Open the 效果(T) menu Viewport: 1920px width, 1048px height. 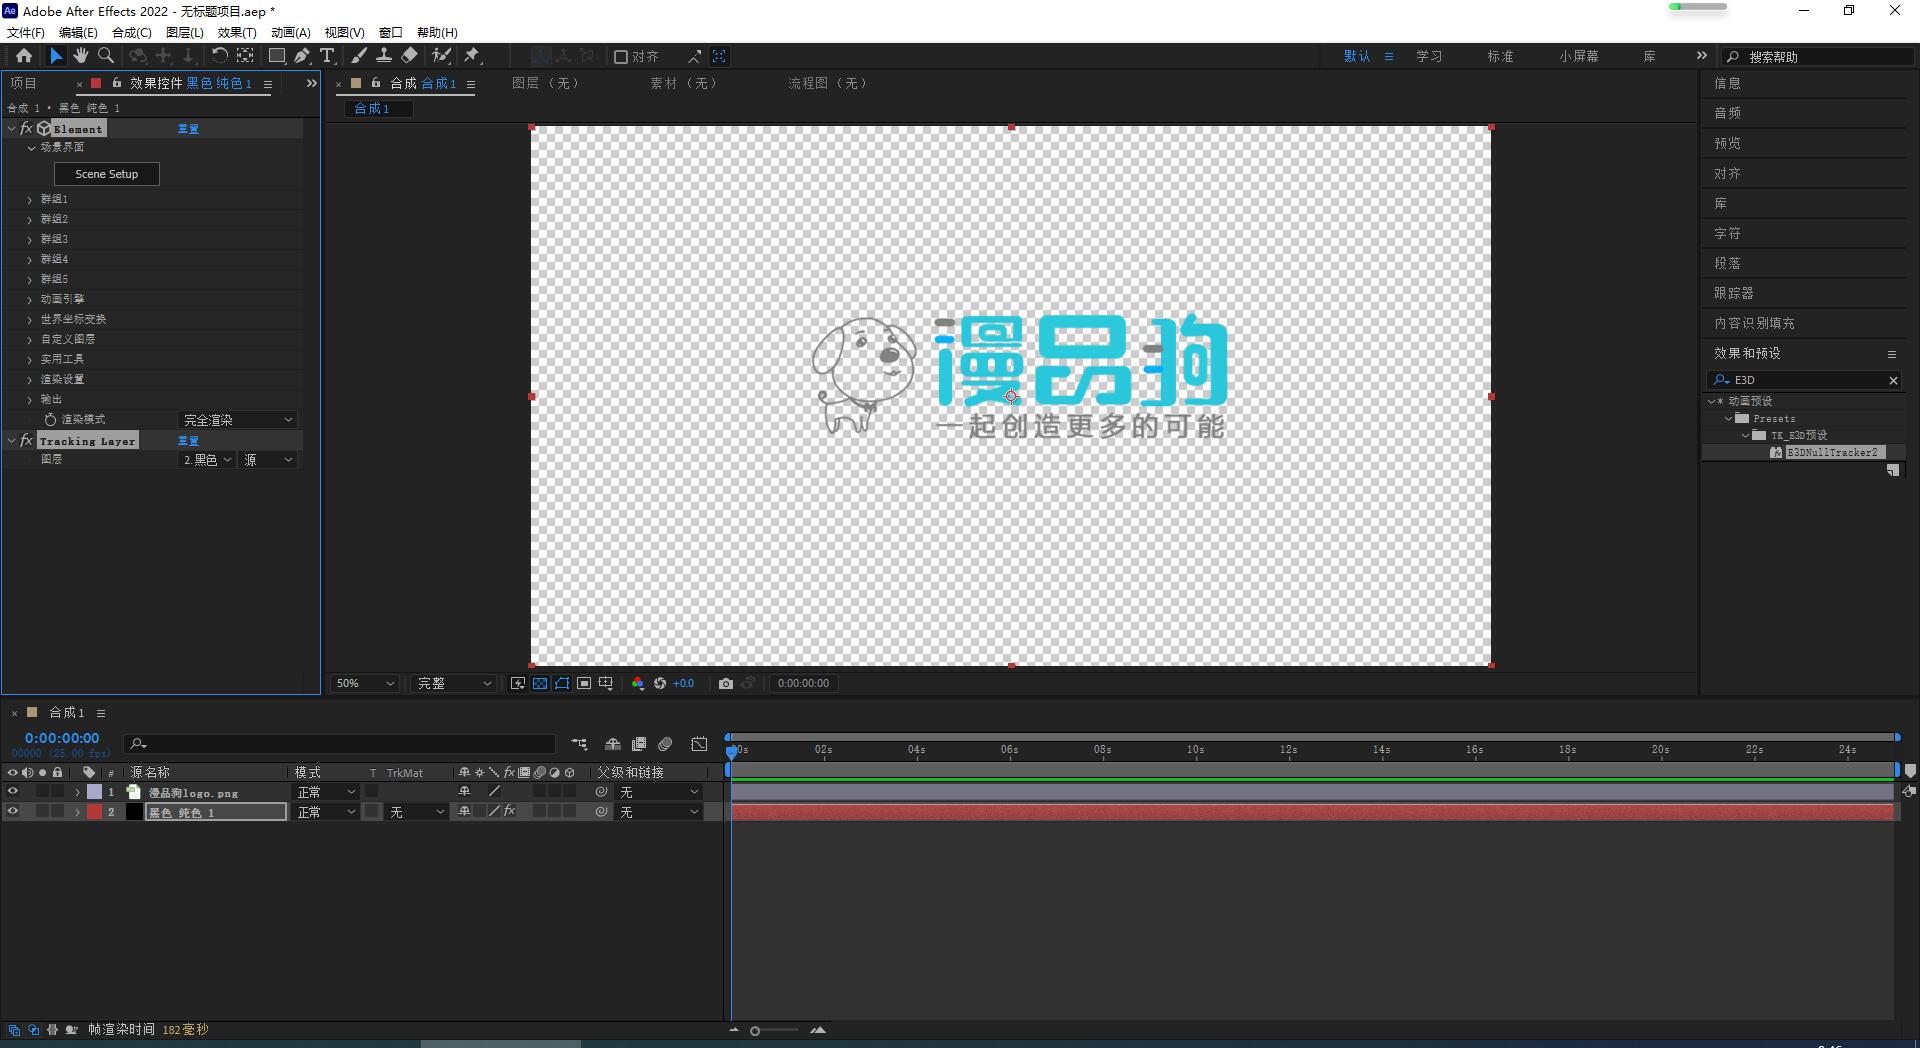tap(237, 32)
